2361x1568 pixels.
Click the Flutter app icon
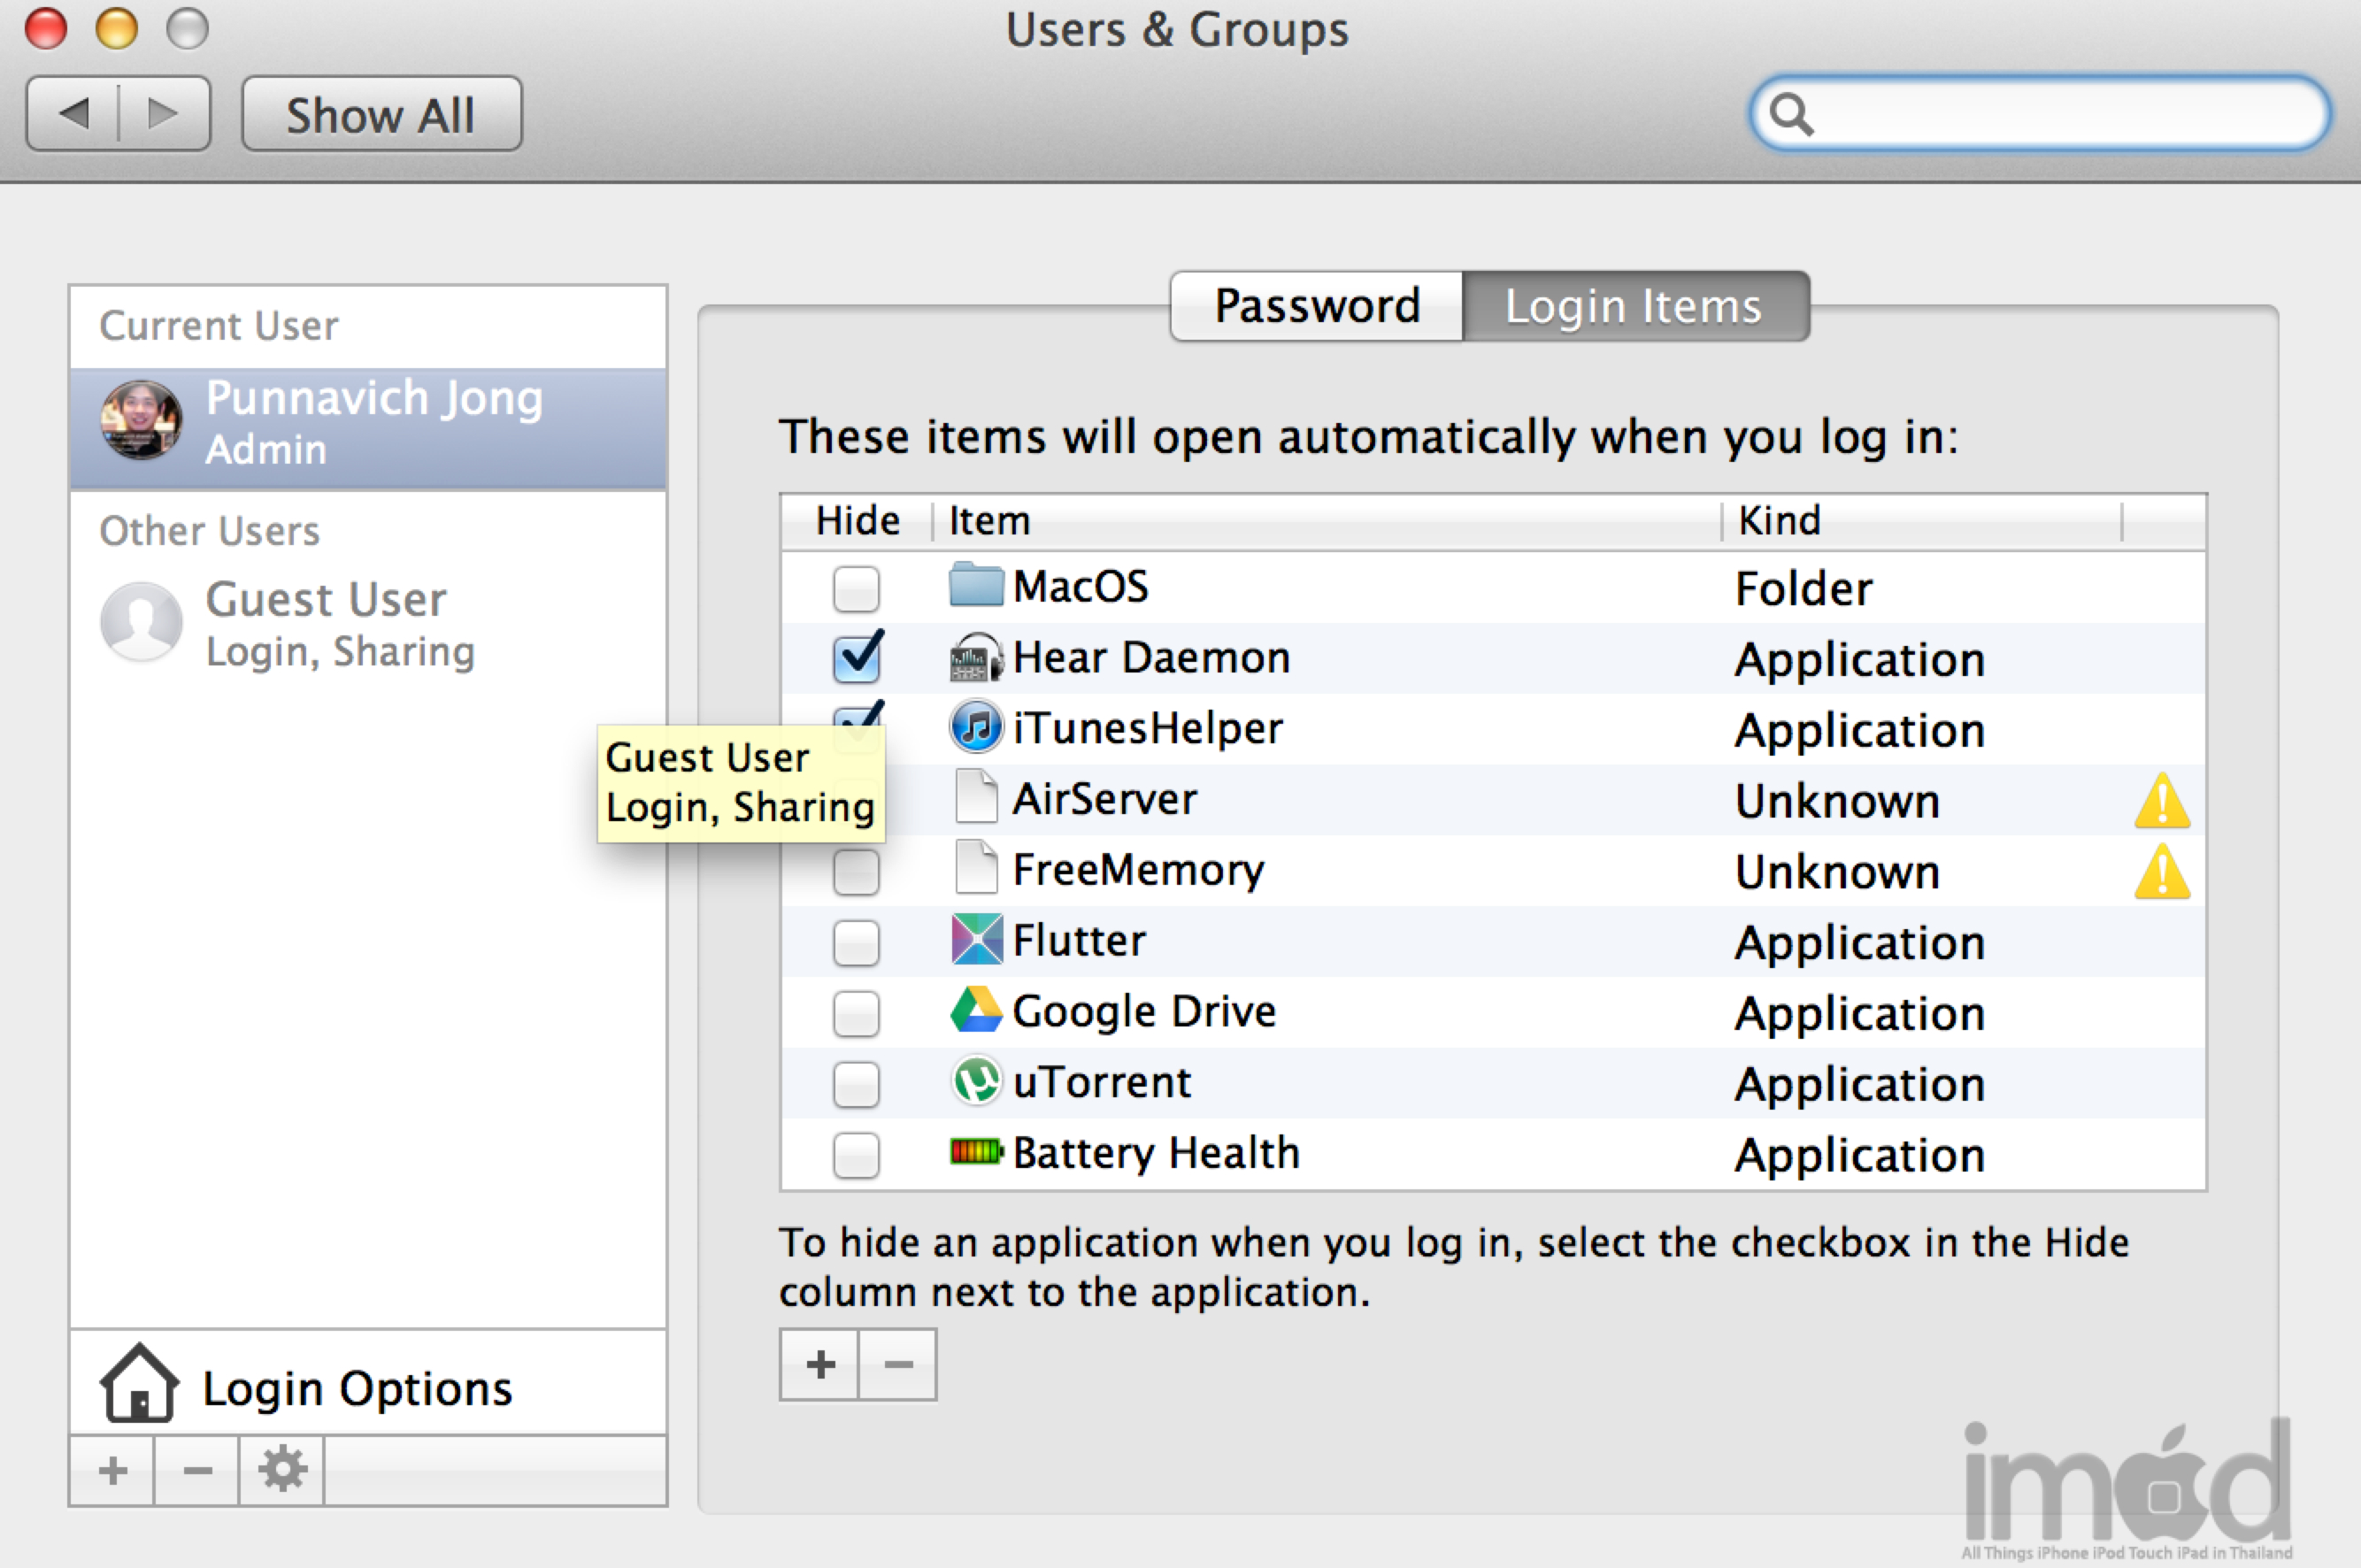point(975,939)
